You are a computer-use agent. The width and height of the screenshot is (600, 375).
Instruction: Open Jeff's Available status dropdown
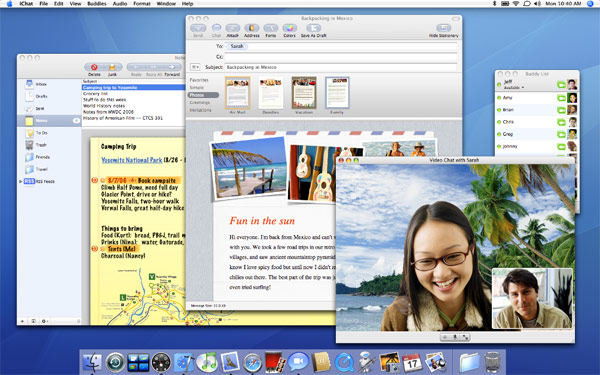tap(514, 88)
